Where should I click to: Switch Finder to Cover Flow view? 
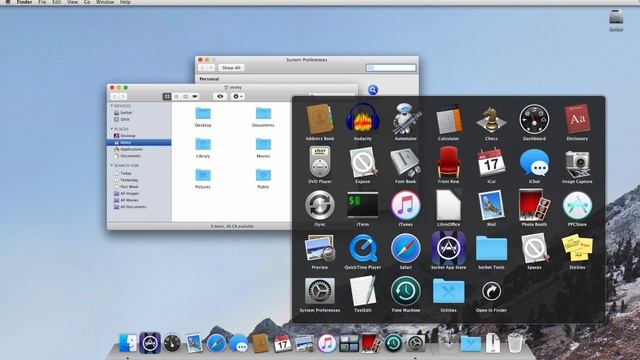195,96
